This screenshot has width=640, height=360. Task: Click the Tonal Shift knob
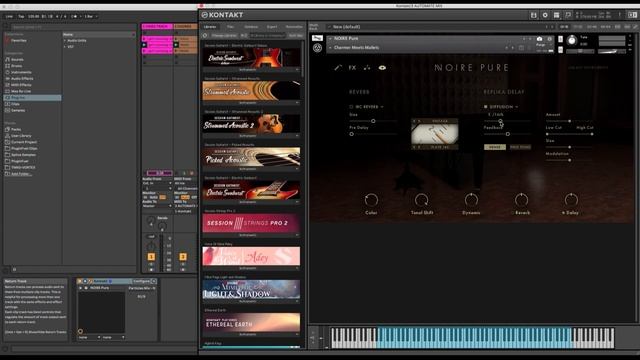[421, 200]
